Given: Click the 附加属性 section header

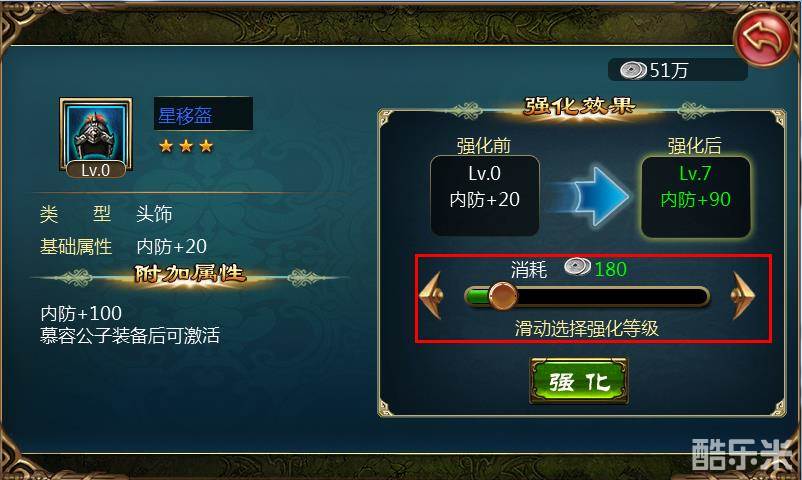Looking at the screenshot, I should coord(190,274).
